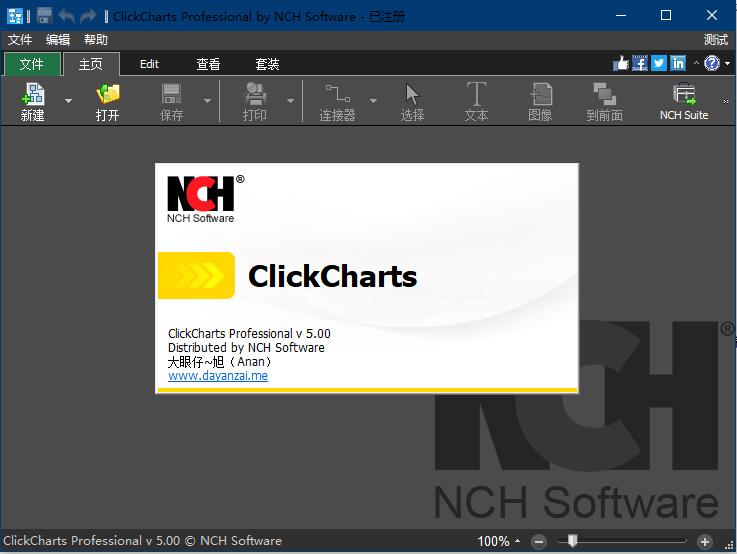737x554 pixels.
Task: Share via the Facebook icon
Action: pyautogui.click(x=640, y=63)
